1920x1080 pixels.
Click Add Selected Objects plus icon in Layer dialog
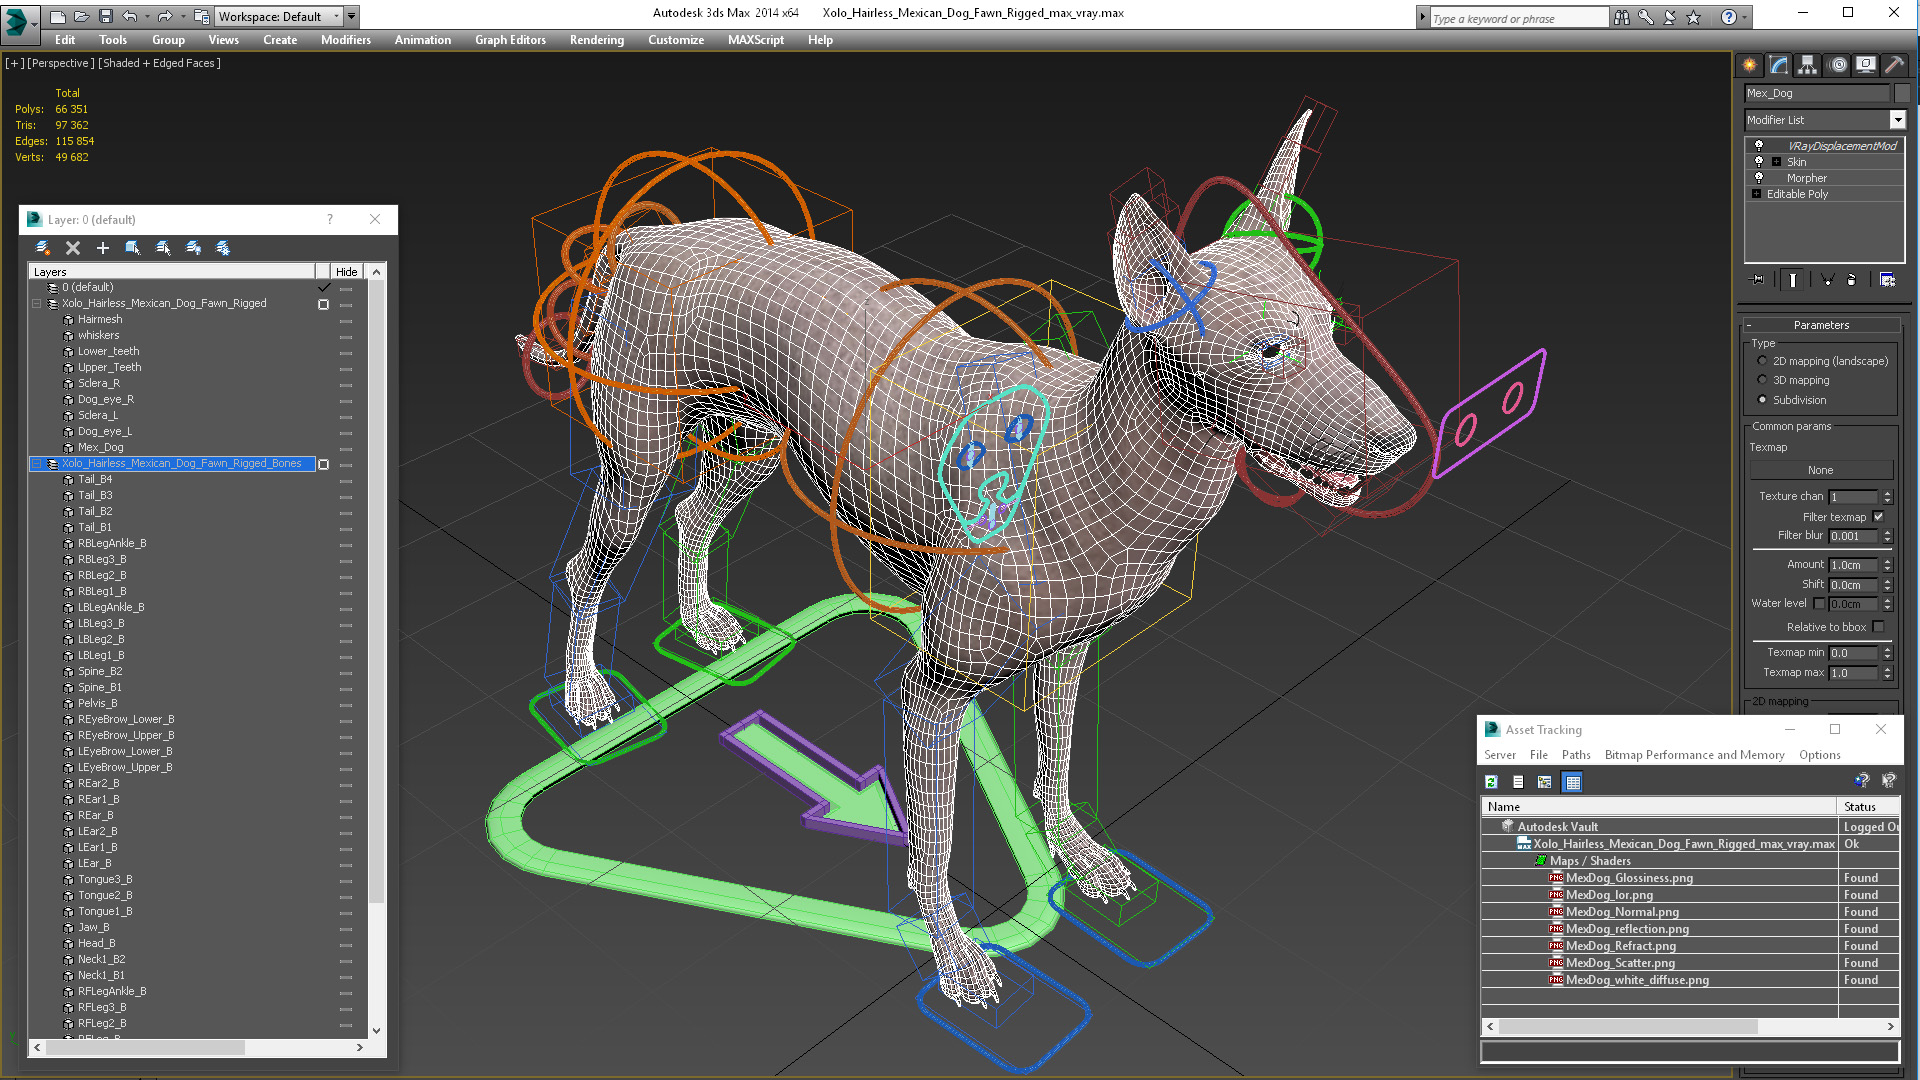point(103,248)
